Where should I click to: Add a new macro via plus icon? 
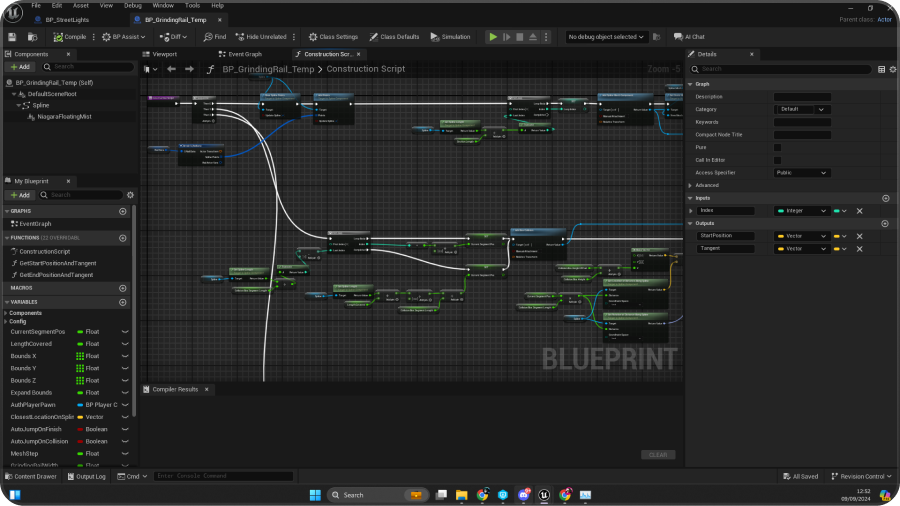[122, 288]
